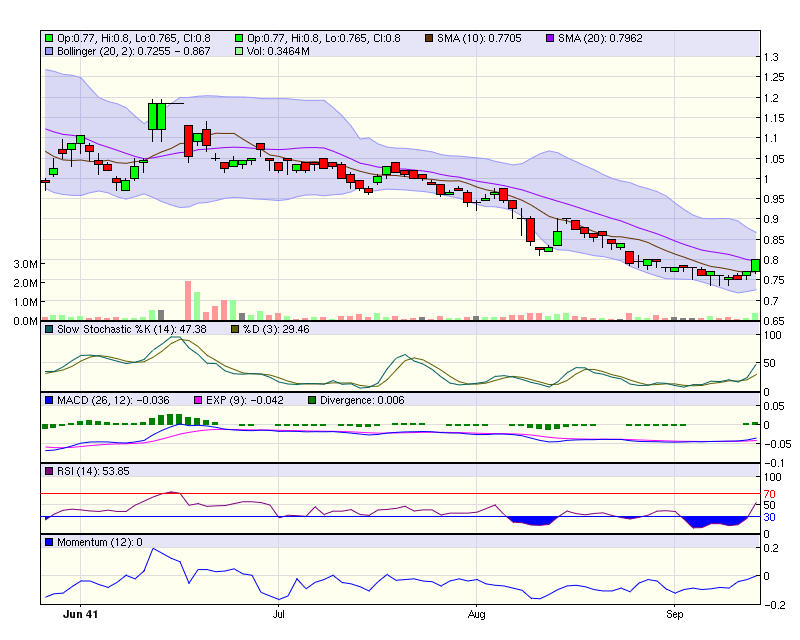Select Slow Stochastic %K (14): 47.38 label
The image size is (800, 640).
point(132,329)
